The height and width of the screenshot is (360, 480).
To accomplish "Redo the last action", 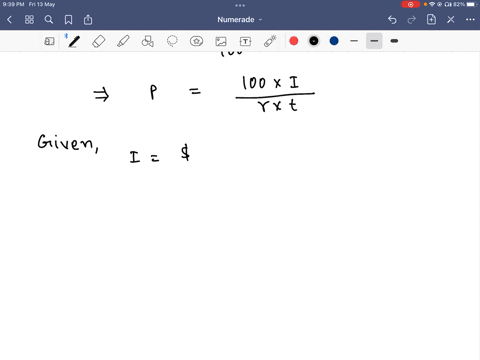I will point(412,20).
